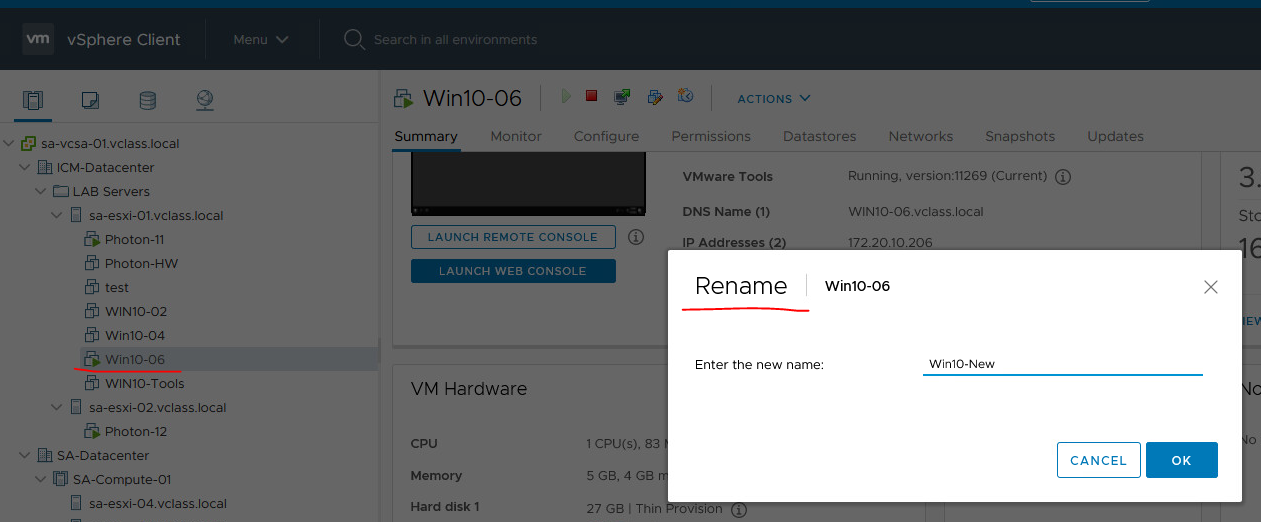The image size is (1261, 522).
Task: Collapse the sa-esxi-02.vclass.local host node
Action: point(57,407)
